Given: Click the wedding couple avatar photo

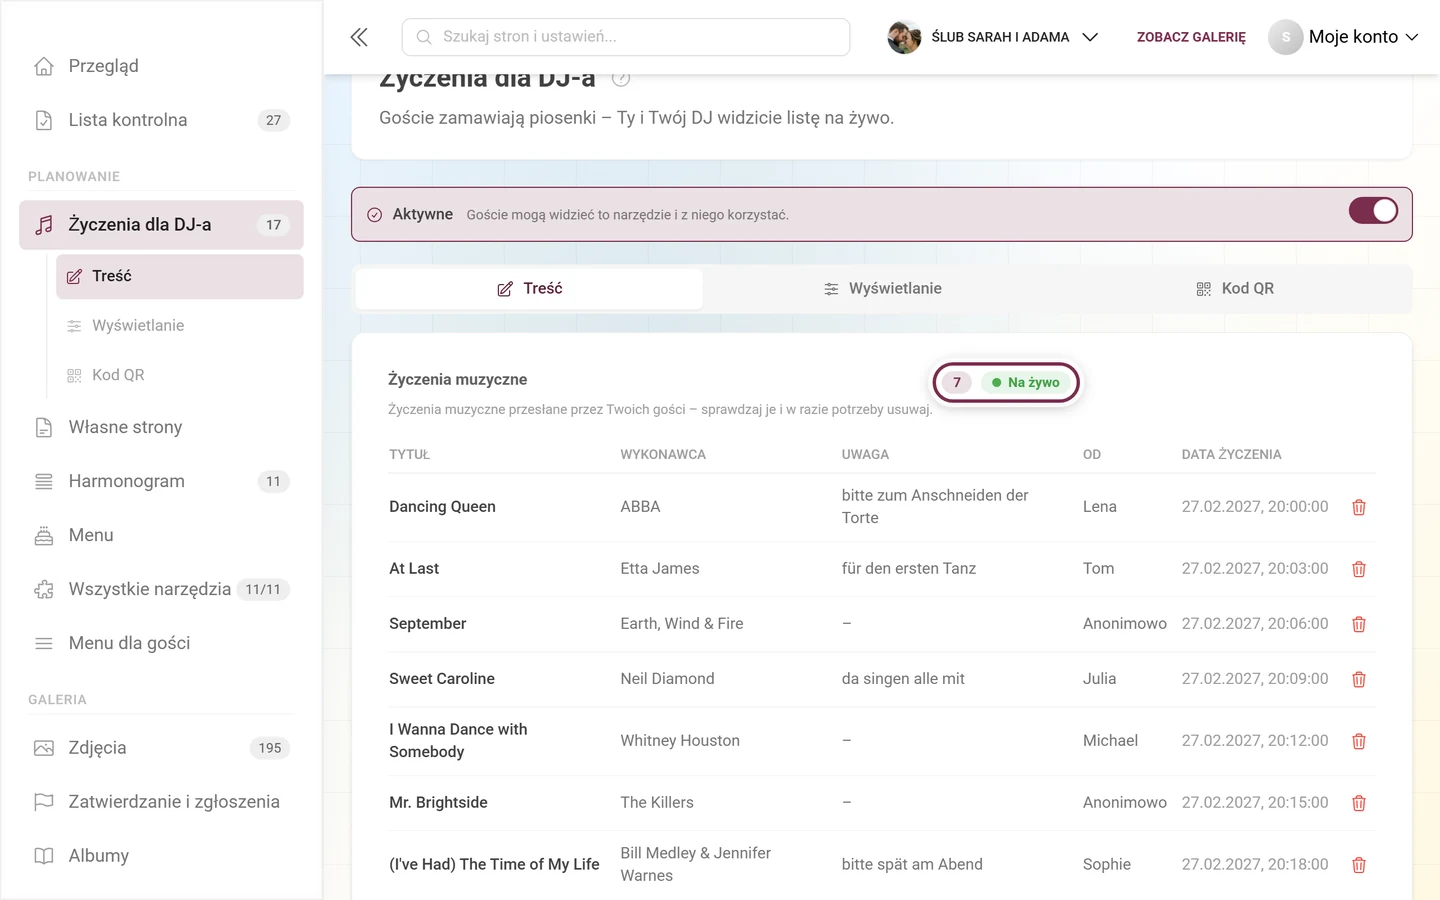Looking at the screenshot, I should [x=904, y=37].
